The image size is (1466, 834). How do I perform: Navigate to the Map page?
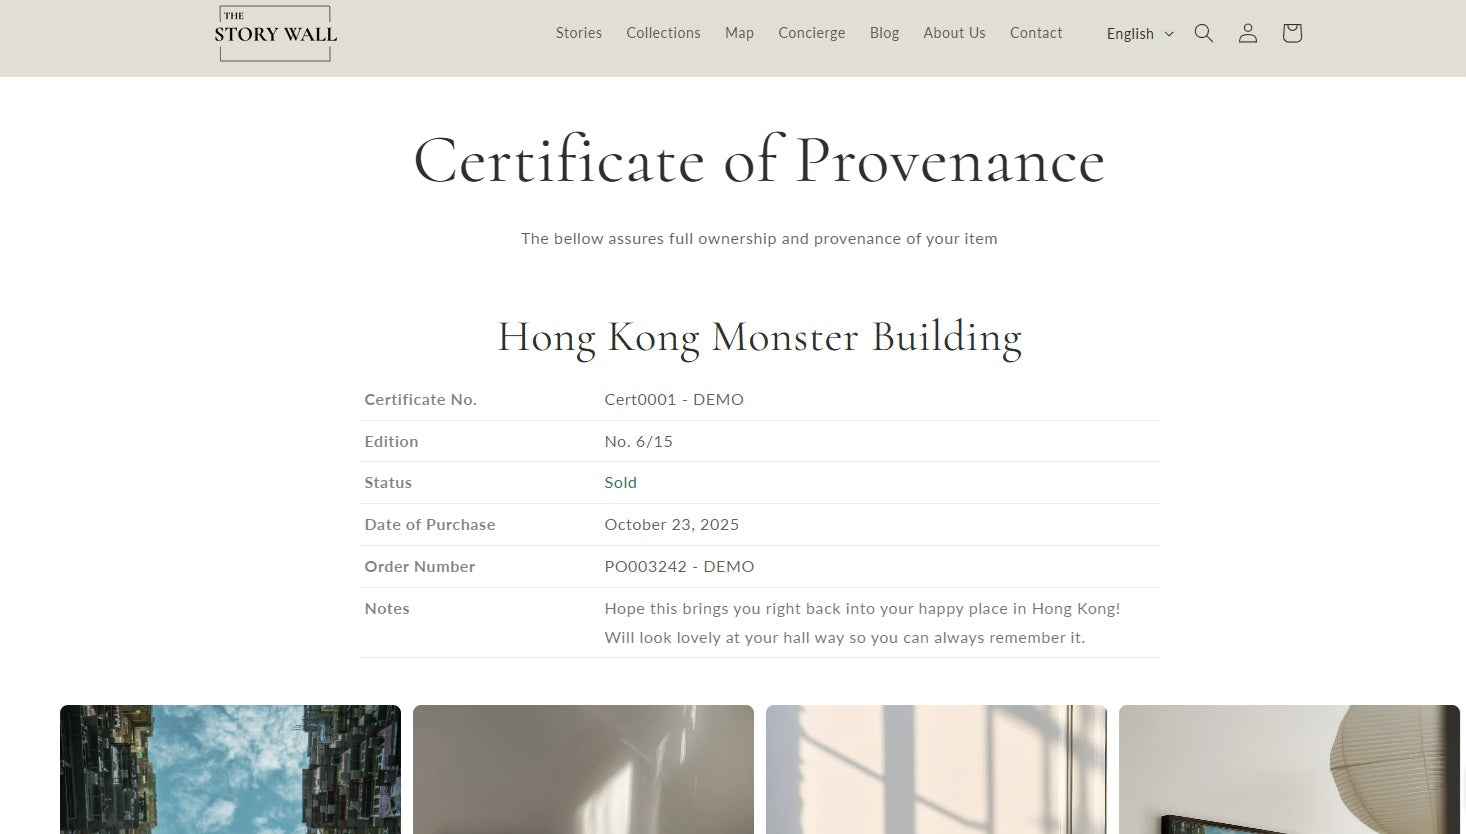pos(739,33)
